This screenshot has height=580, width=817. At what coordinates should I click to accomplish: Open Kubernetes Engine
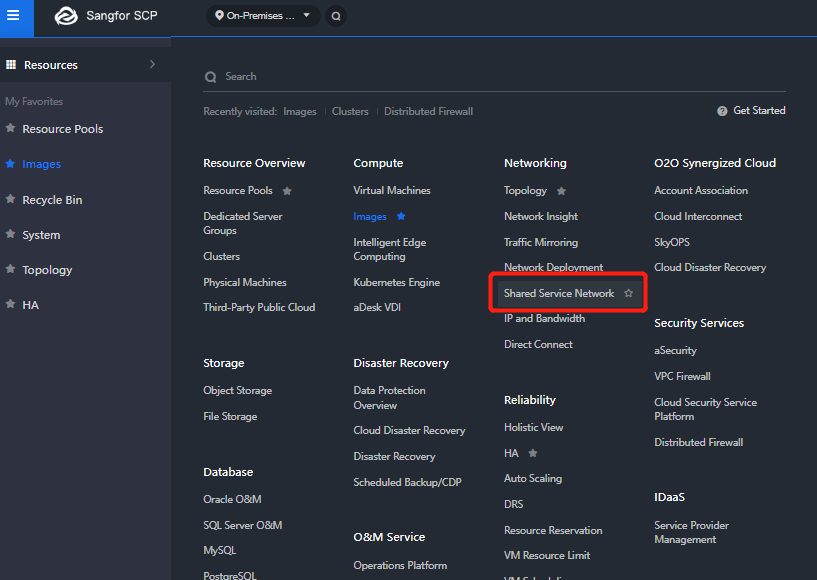click(x=397, y=282)
